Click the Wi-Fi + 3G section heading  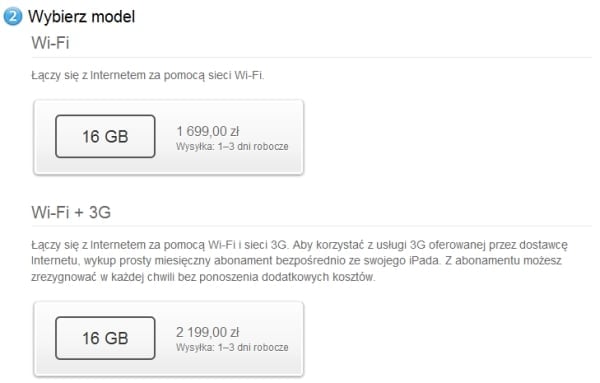(x=71, y=212)
